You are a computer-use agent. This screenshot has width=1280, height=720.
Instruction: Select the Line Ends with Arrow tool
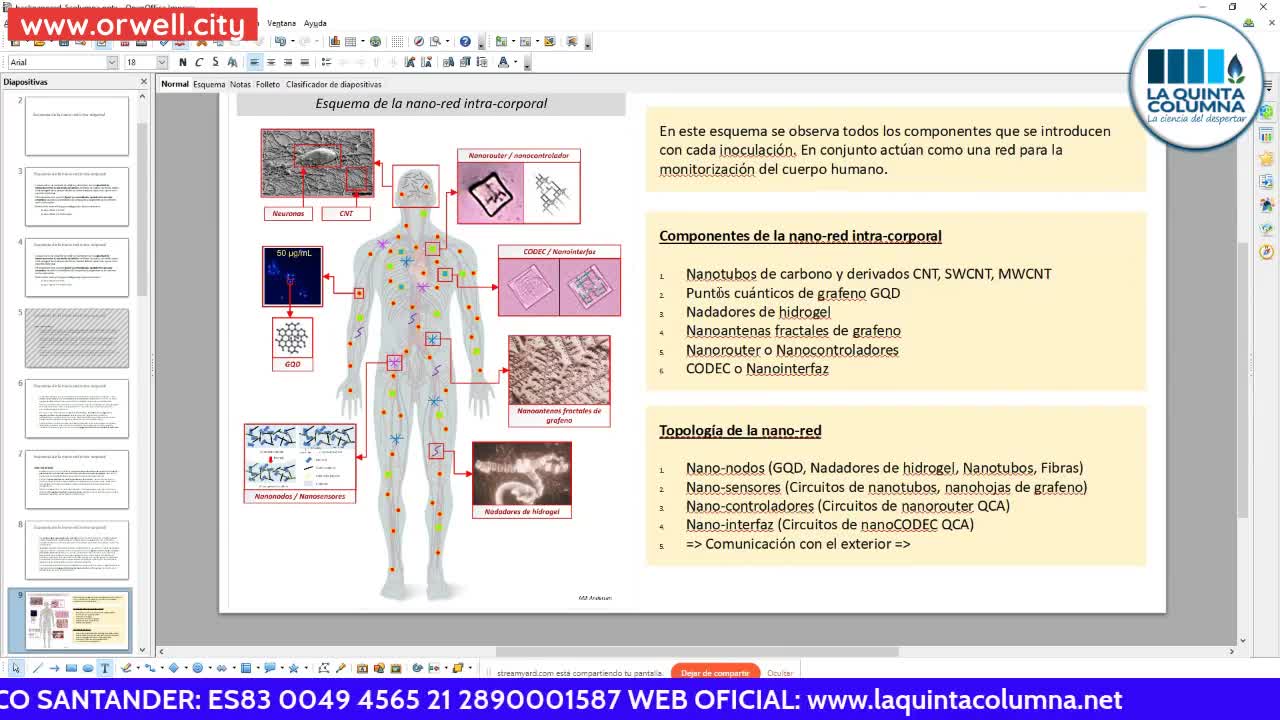pos(54,668)
